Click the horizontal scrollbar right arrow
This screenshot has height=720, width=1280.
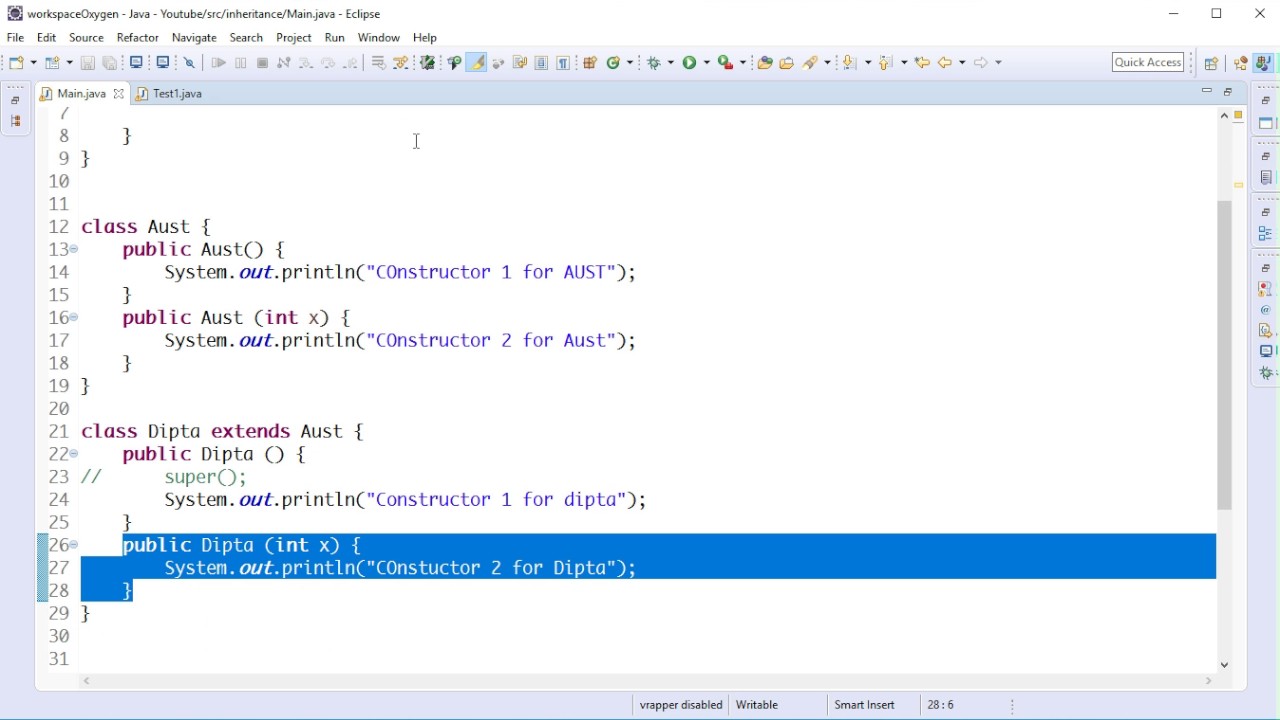[x=1209, y=681]
